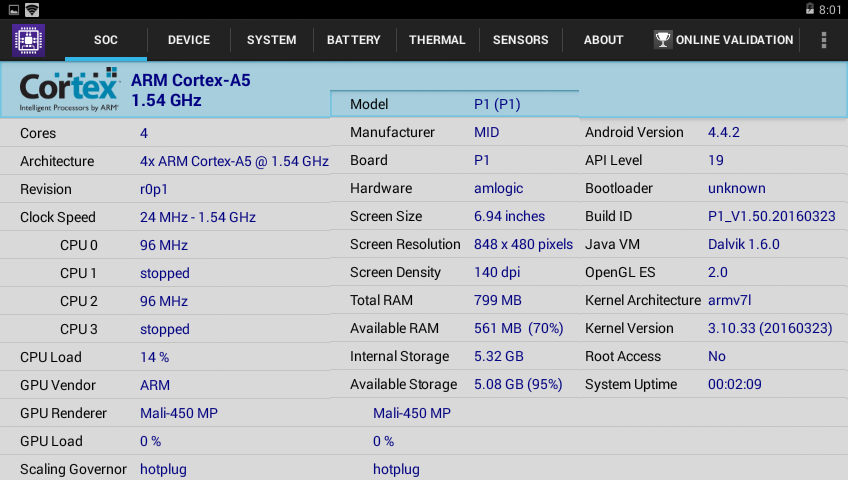Open the BATTERY tab
The height and width of the screenshot is (480, 848).
[354, 40]
